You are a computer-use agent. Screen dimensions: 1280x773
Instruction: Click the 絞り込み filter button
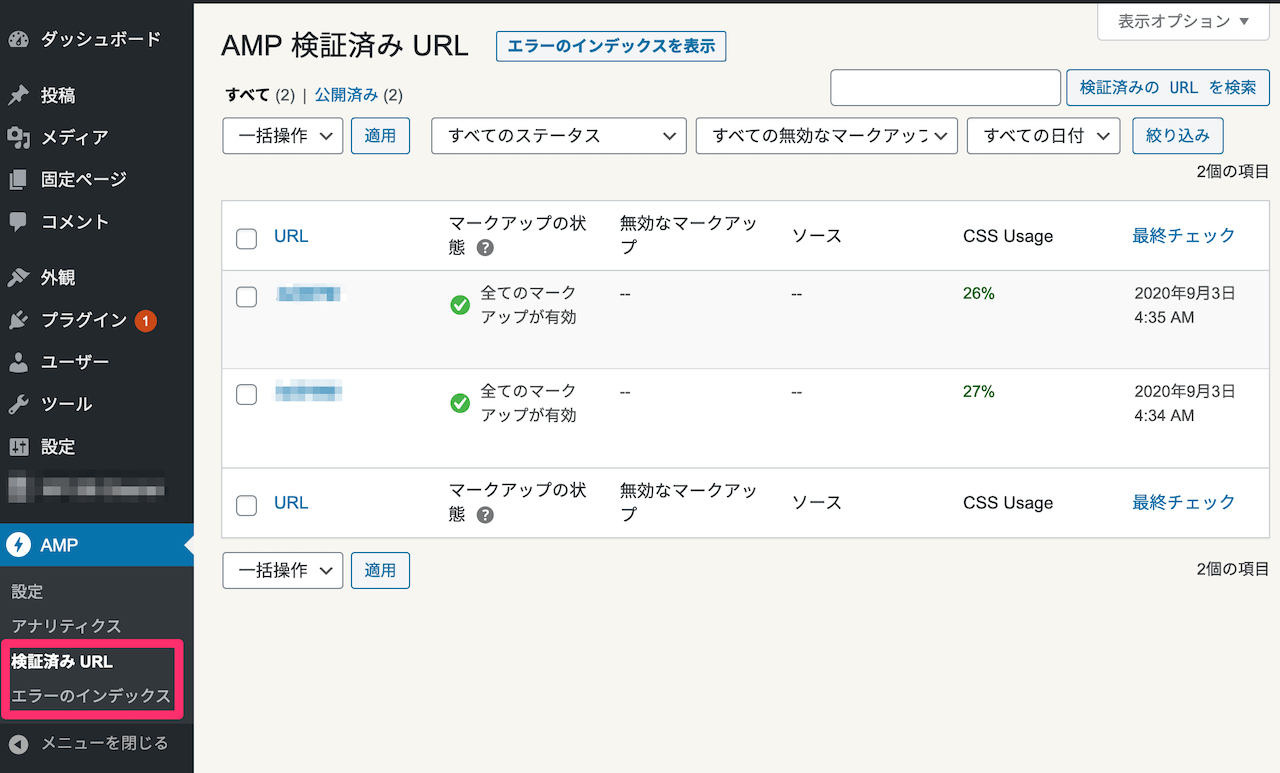(x=1178, y=136)
